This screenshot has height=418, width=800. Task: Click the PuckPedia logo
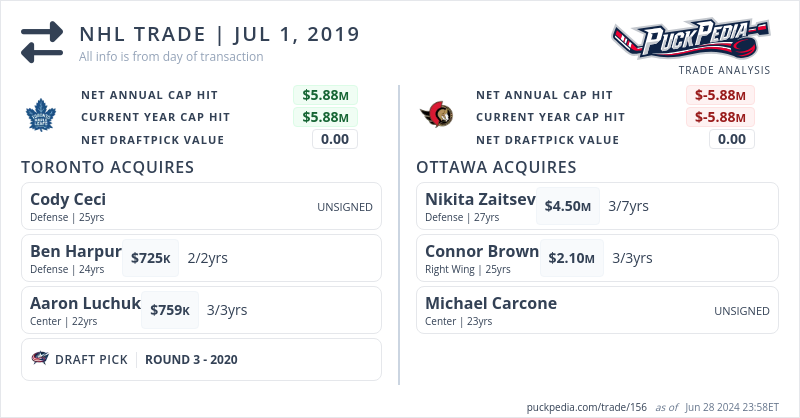tap(693, 40)
